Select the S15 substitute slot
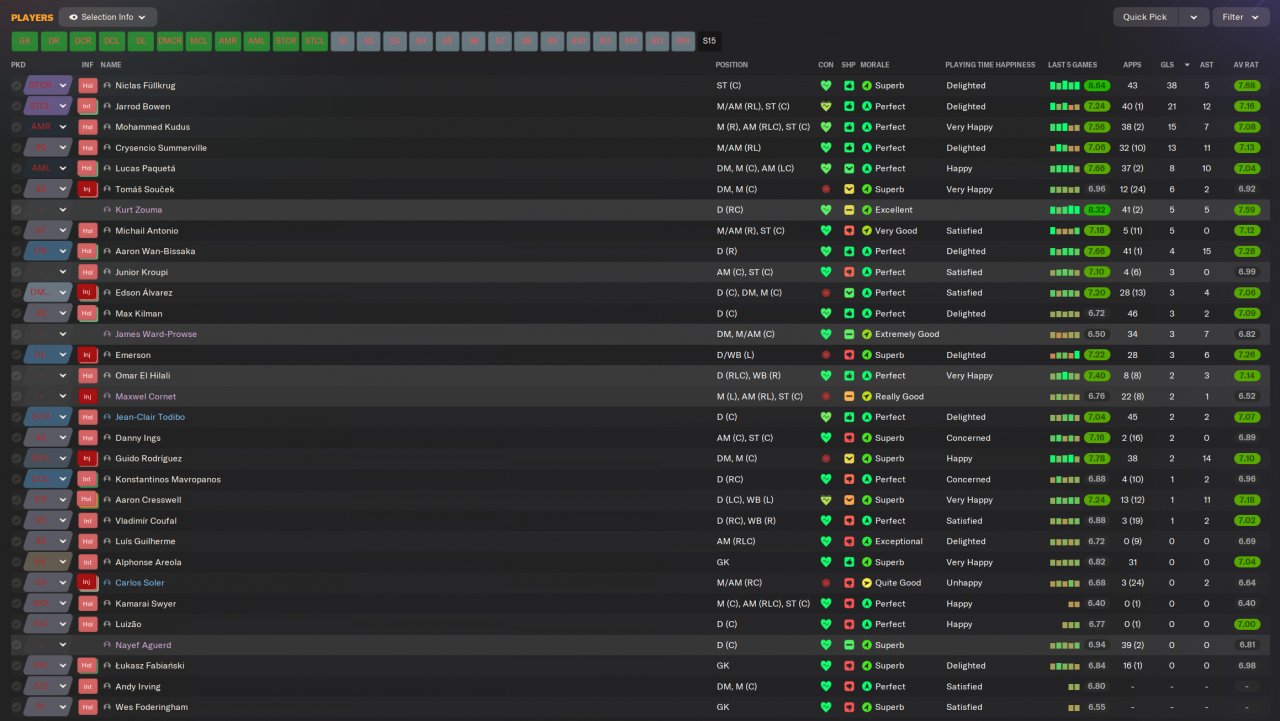 click(709, 41)
